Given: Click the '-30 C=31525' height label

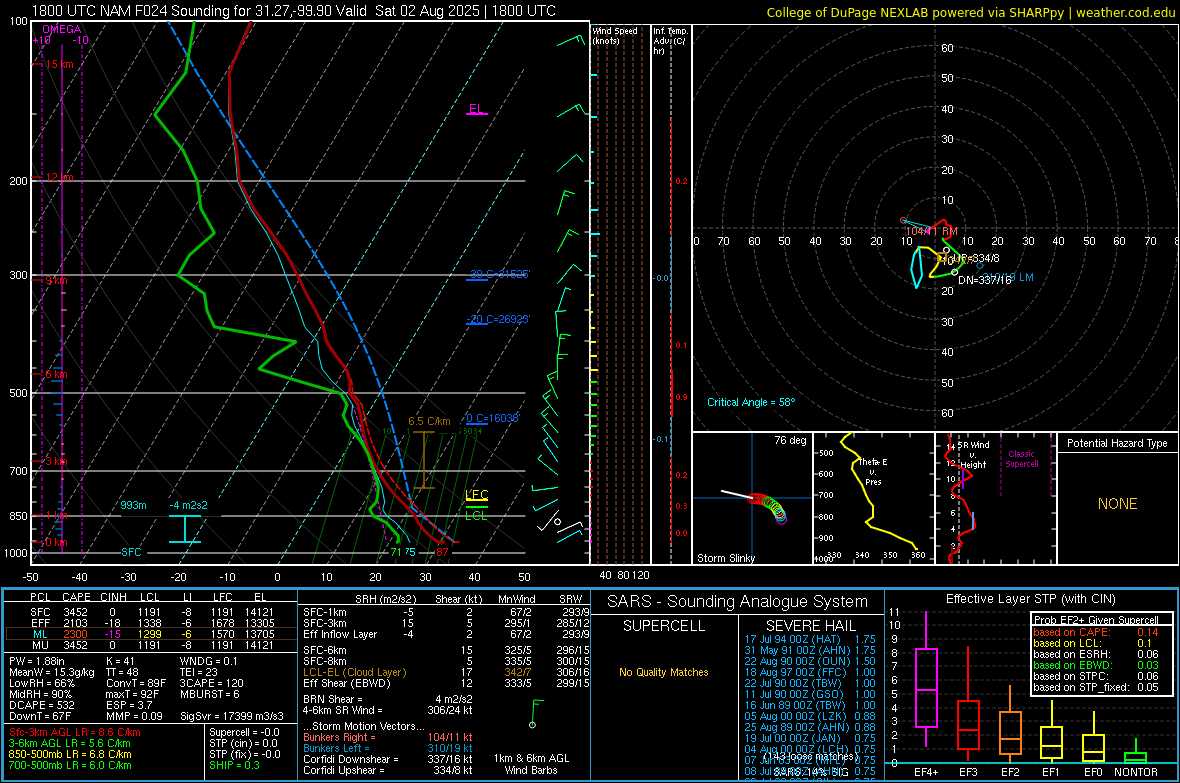Looking at the screenshot, I should click(498, 274).
